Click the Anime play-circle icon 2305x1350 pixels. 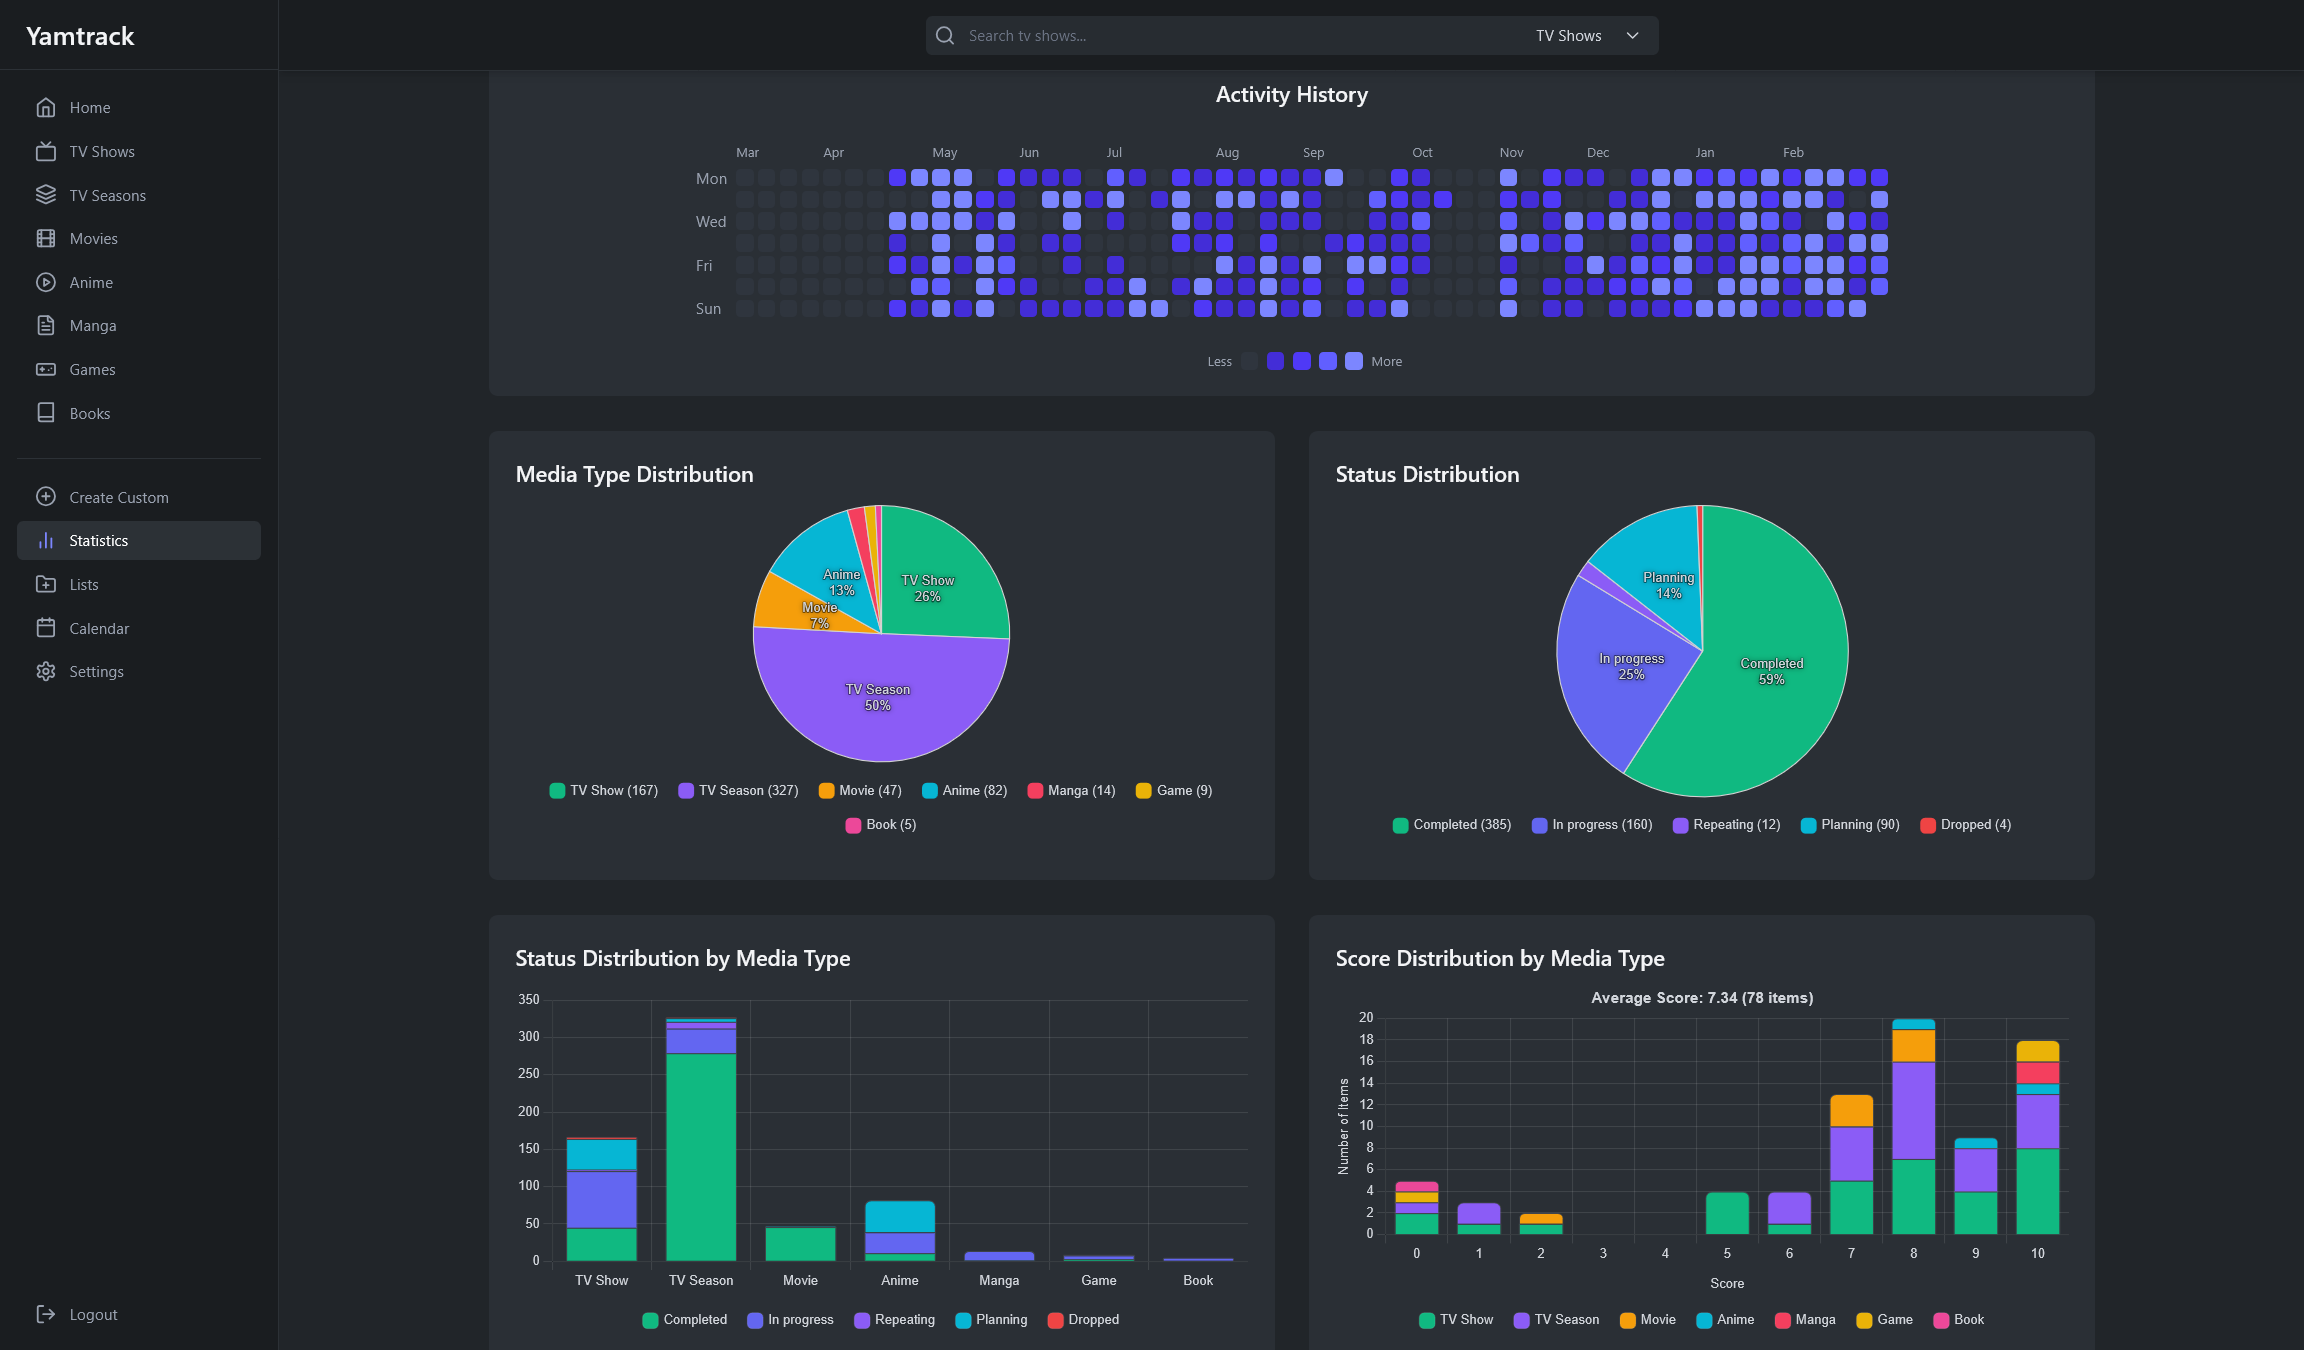pos(46,283)
